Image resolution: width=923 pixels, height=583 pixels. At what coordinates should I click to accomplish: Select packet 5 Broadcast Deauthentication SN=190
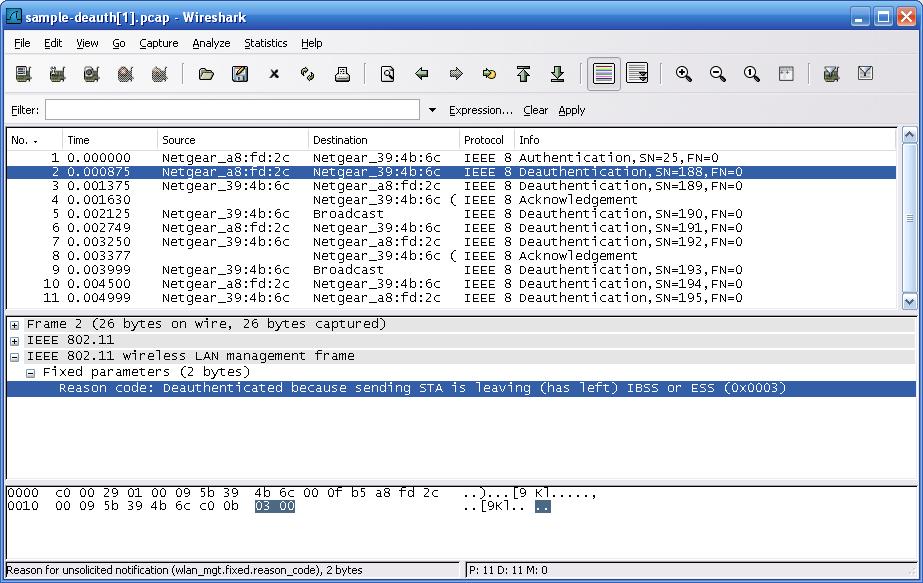click(451, 214)
